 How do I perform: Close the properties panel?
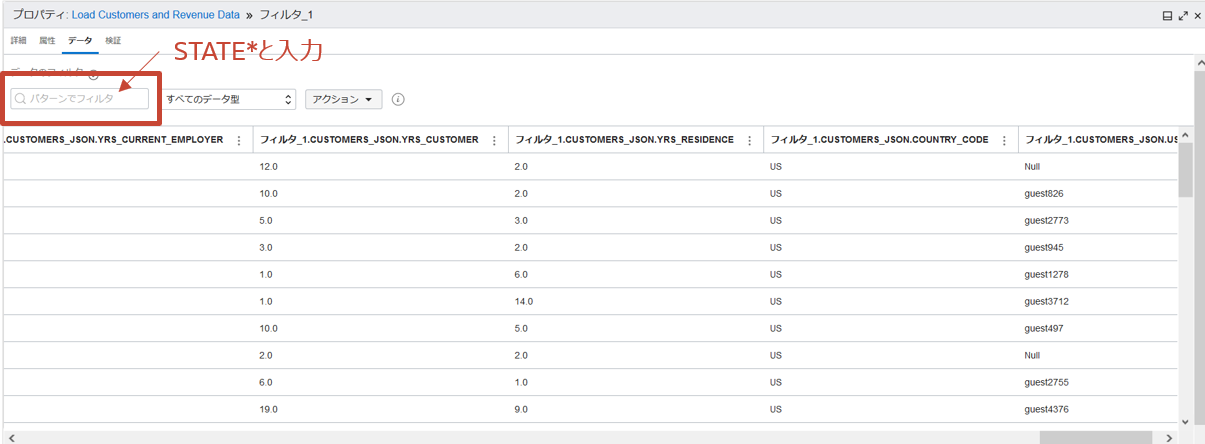(1197, 16)
